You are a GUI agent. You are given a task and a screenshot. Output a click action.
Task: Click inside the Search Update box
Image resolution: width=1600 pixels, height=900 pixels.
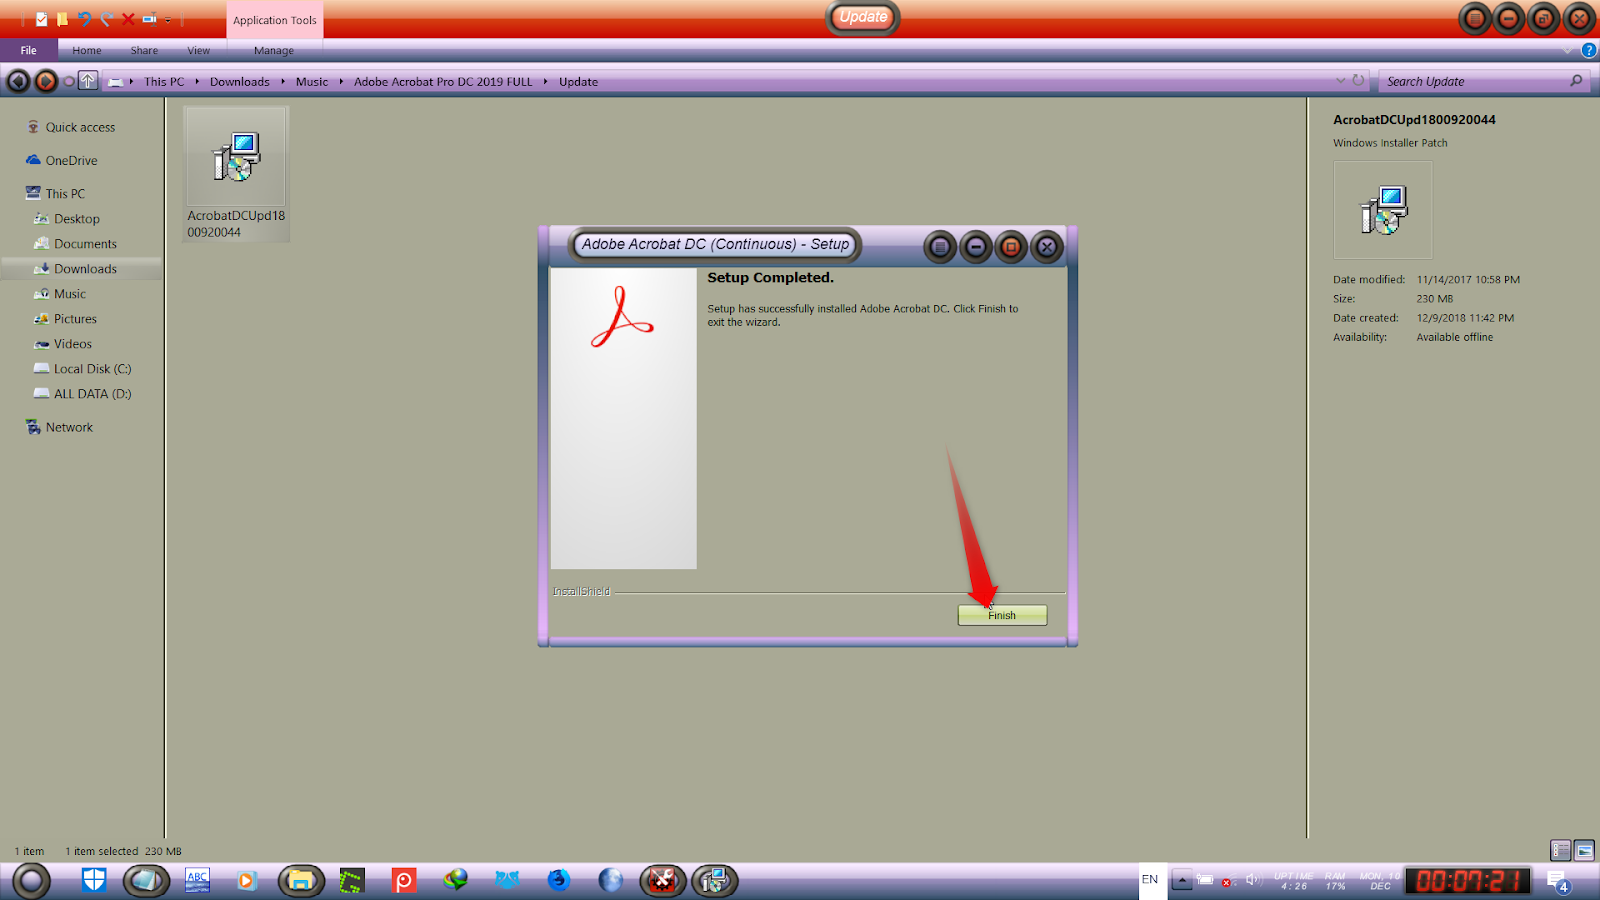(x=1470, y=81)
